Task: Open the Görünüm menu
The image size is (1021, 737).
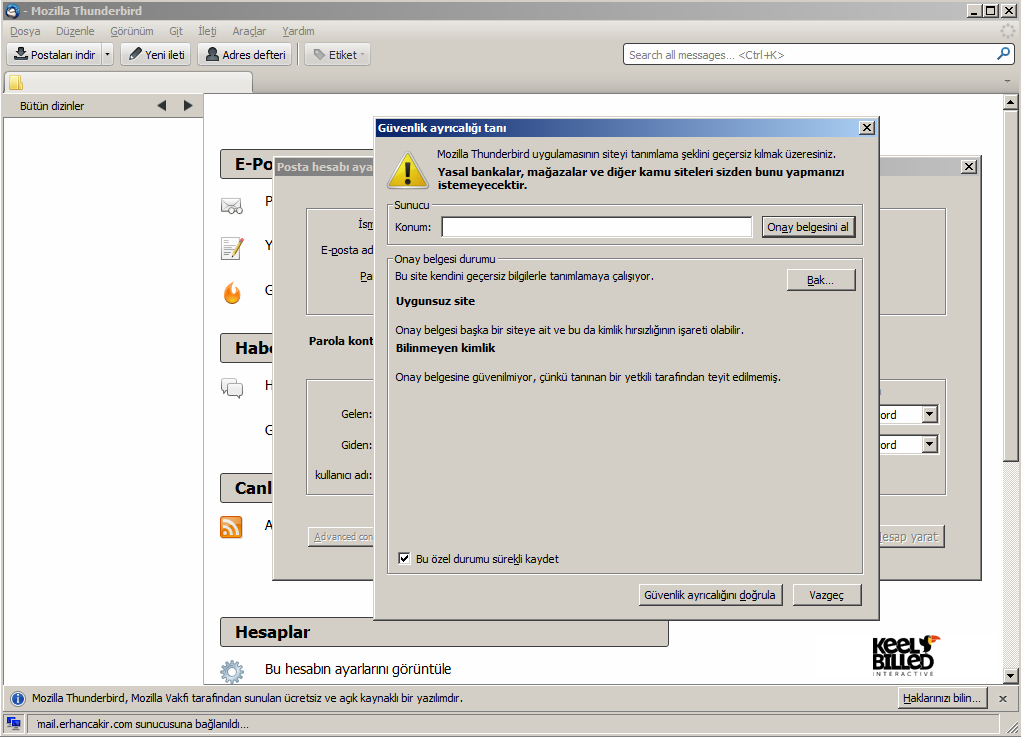Action: [x=132, y=31]
